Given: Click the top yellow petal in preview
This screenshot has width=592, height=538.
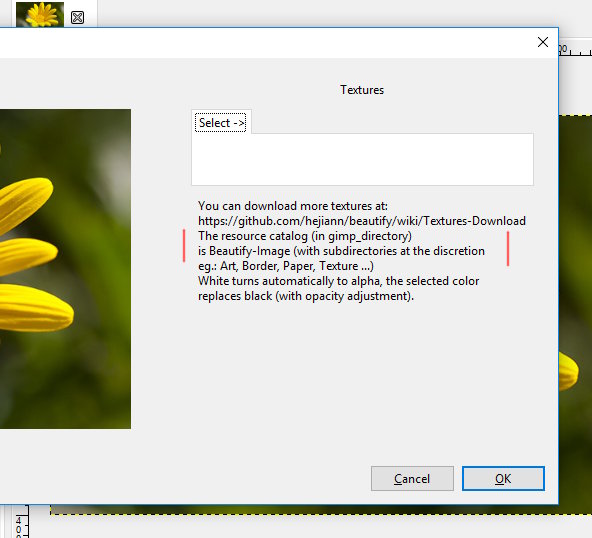Looking at the screenshot, I should click(x=25, y=204).
